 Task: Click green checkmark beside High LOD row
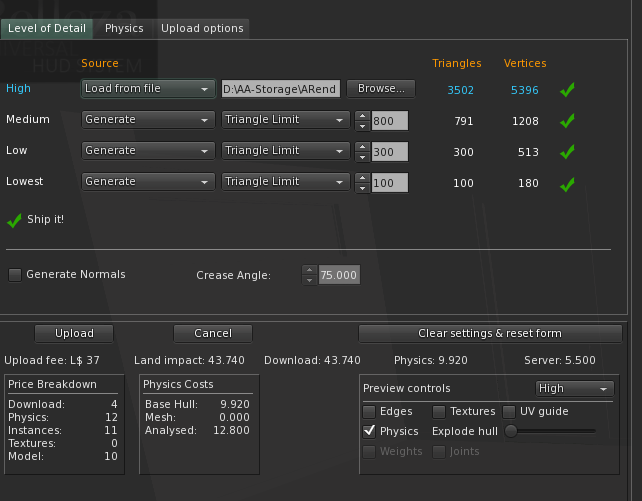coord(567,90)
